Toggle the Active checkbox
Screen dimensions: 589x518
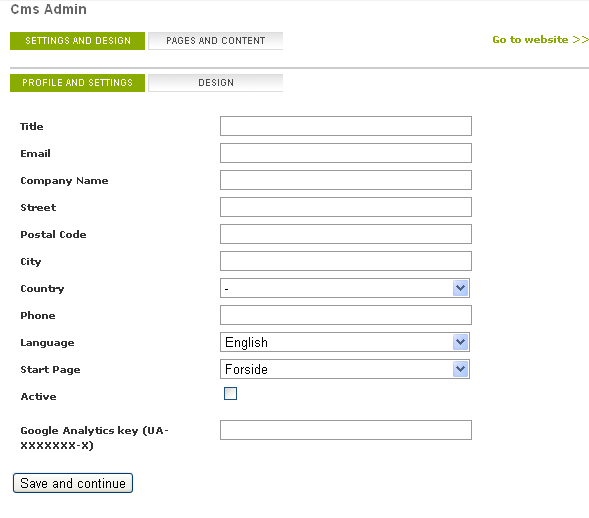click(x=230, y=394)
